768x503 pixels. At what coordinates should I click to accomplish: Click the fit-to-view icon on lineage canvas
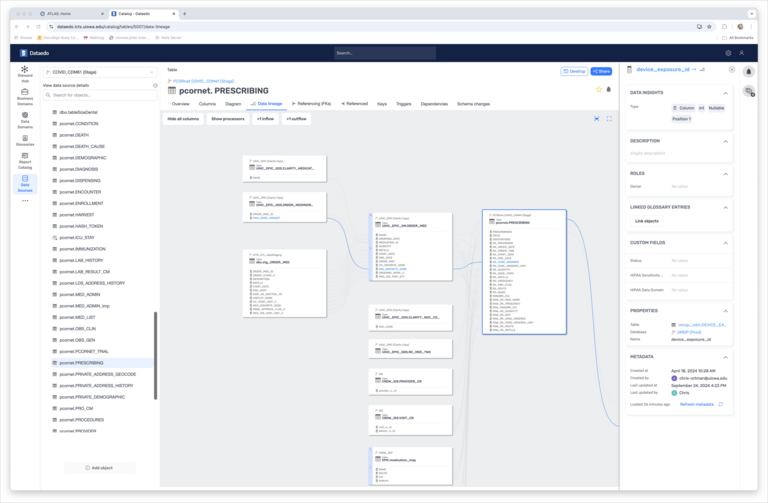coord(597,119)
